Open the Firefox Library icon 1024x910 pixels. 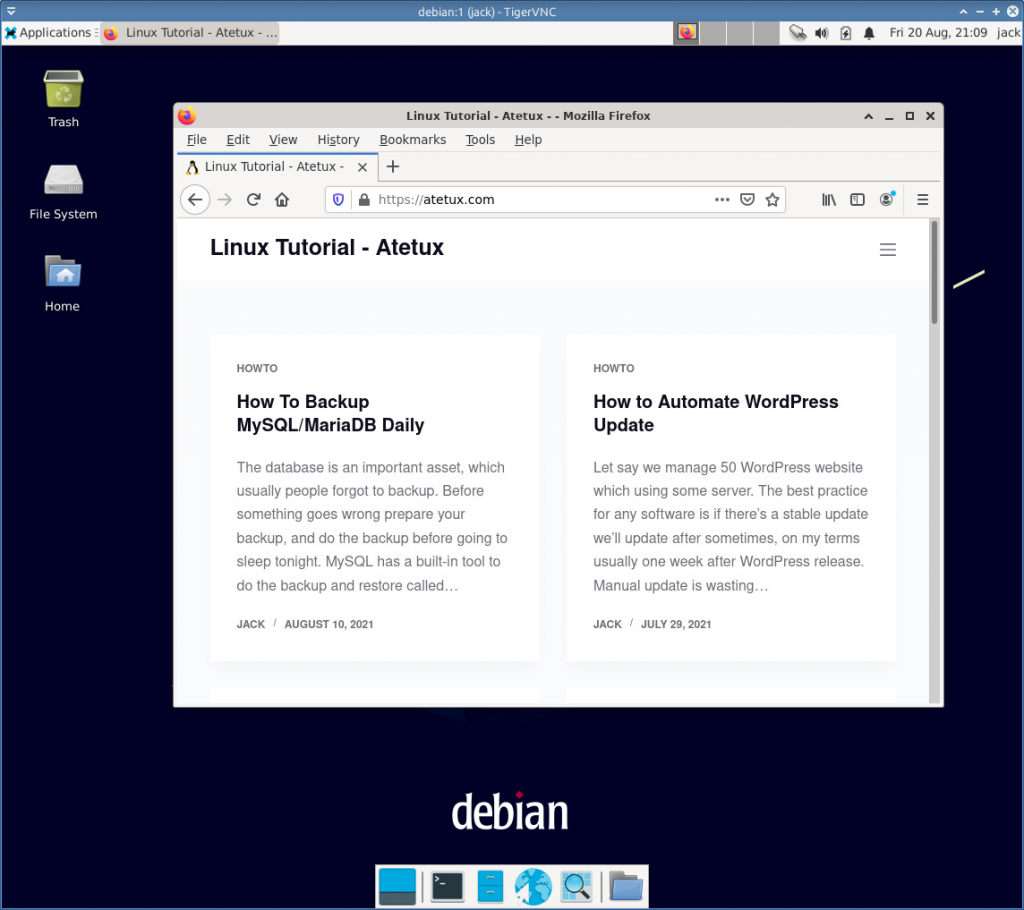[x=829, y=199]
